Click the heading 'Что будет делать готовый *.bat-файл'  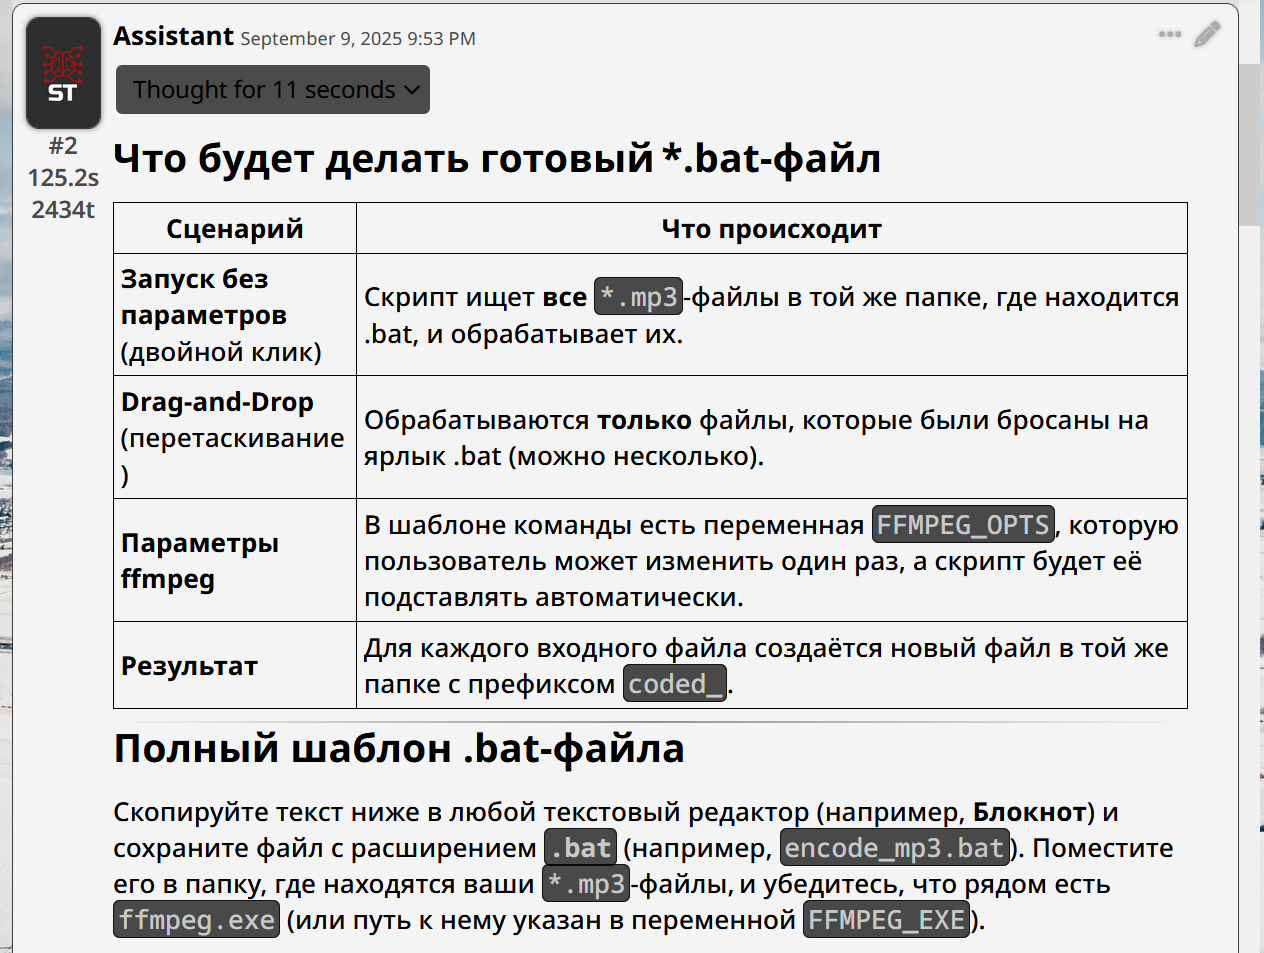(497, 159)
